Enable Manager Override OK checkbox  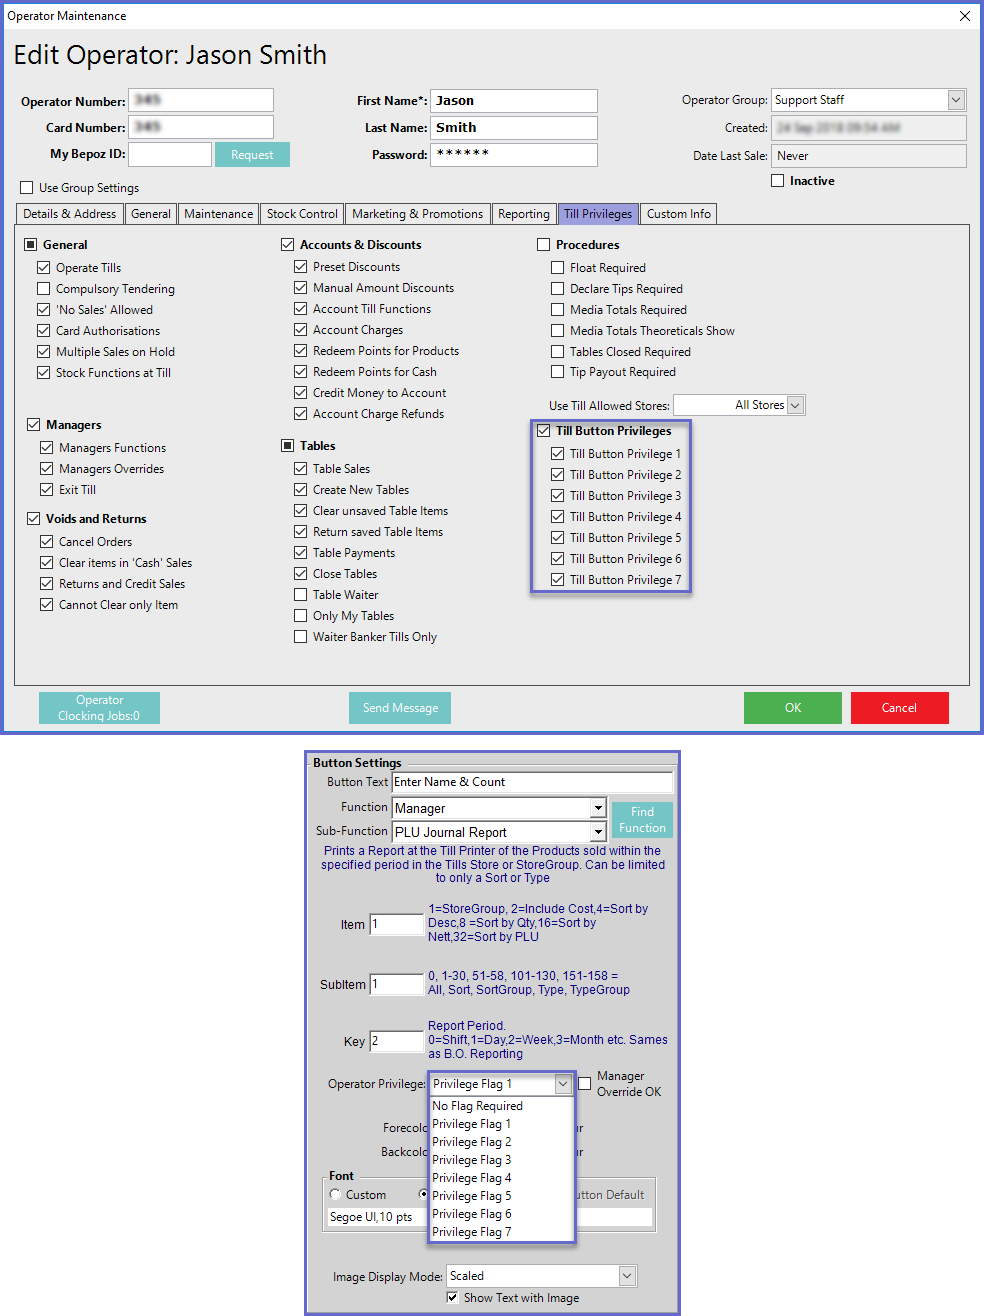point(585,1084)
